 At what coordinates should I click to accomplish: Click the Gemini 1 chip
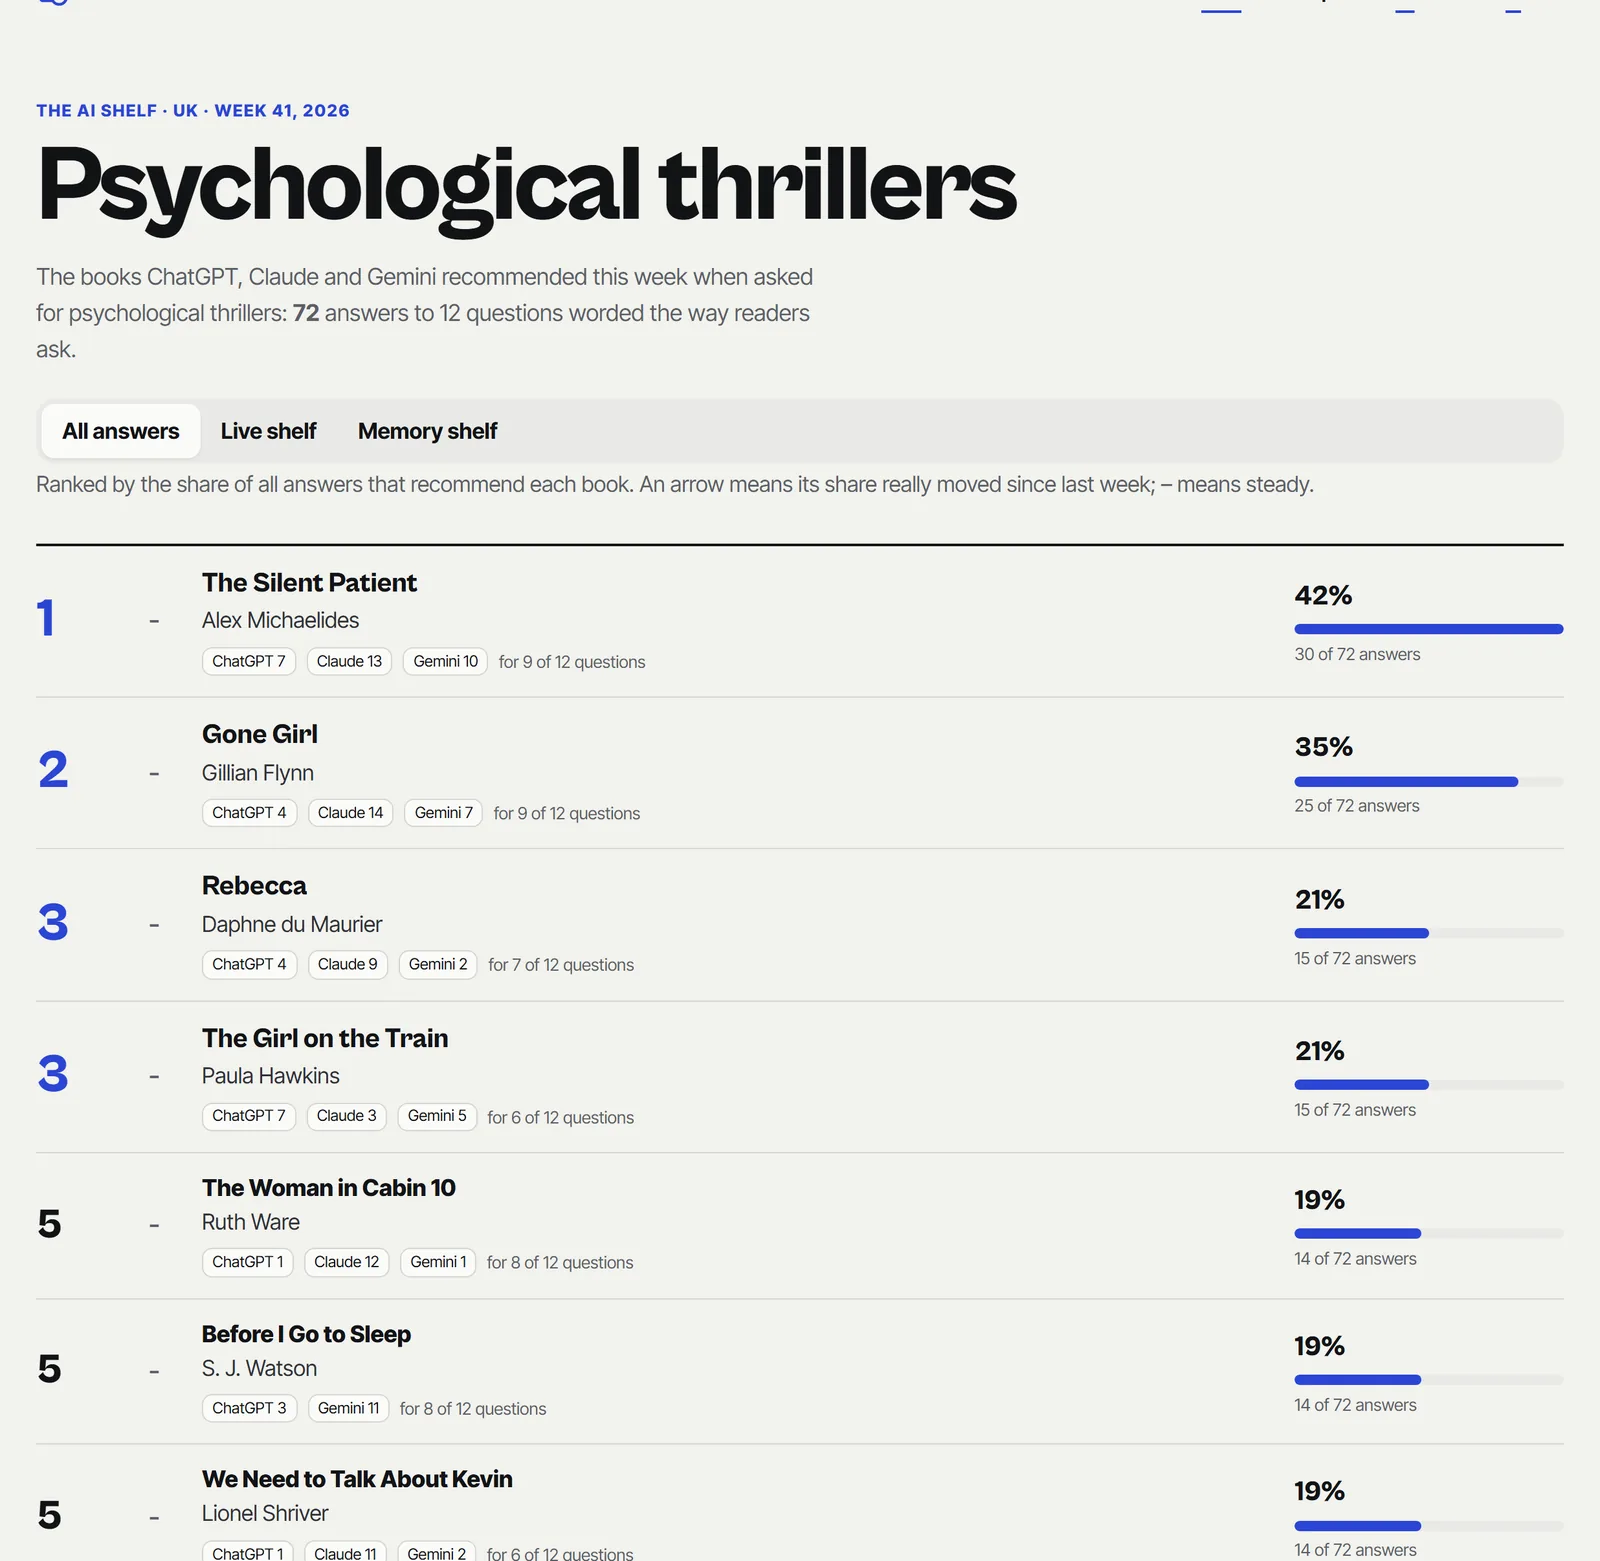pyautogui.click(x=438, y=1262)
